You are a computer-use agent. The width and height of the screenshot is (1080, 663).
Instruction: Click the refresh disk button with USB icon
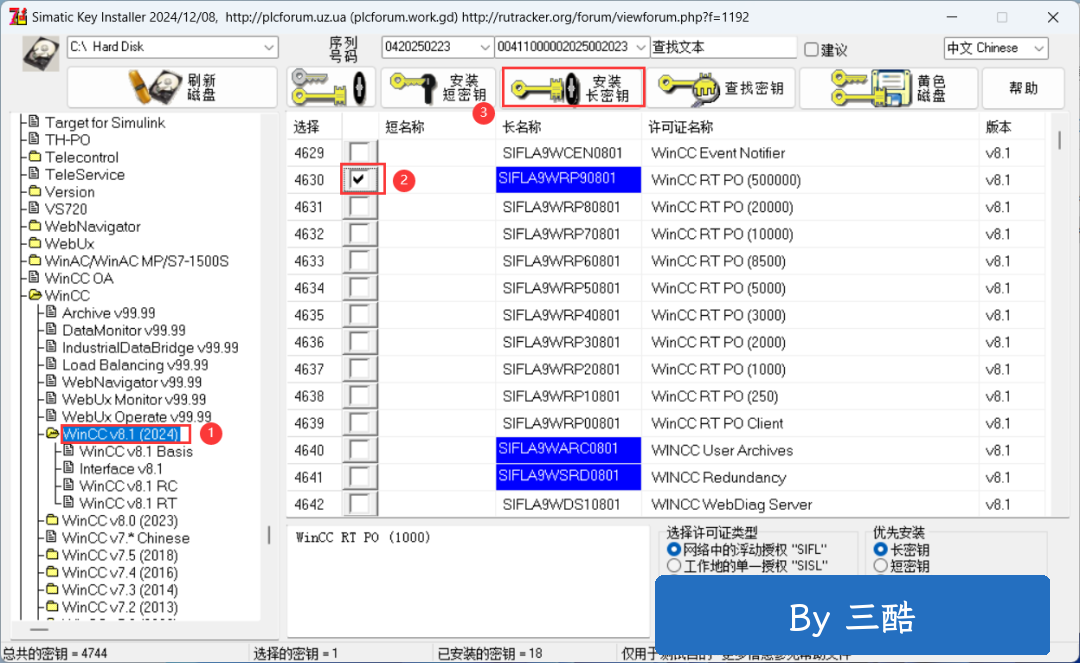pos(172,87)
